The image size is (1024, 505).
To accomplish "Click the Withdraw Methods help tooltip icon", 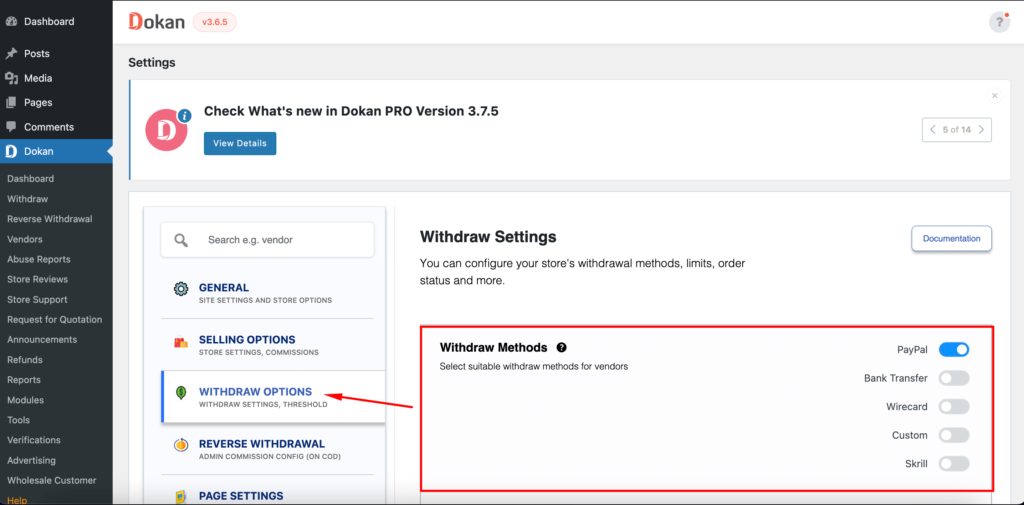I will 562,348.
